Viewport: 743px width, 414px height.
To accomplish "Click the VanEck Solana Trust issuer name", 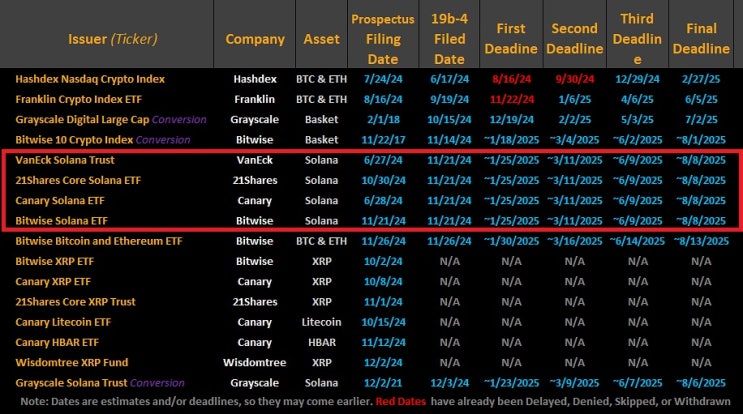I will pyautogui.click(x=65, y=160).
